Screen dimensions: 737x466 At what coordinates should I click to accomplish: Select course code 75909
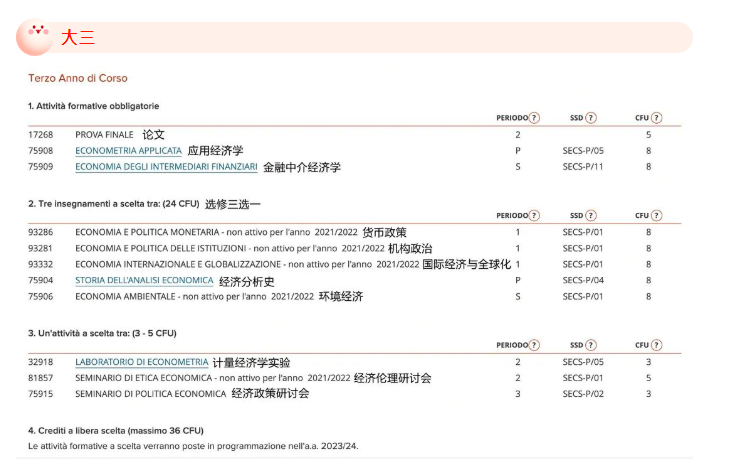pyautogui.click(x=41, y=166)
